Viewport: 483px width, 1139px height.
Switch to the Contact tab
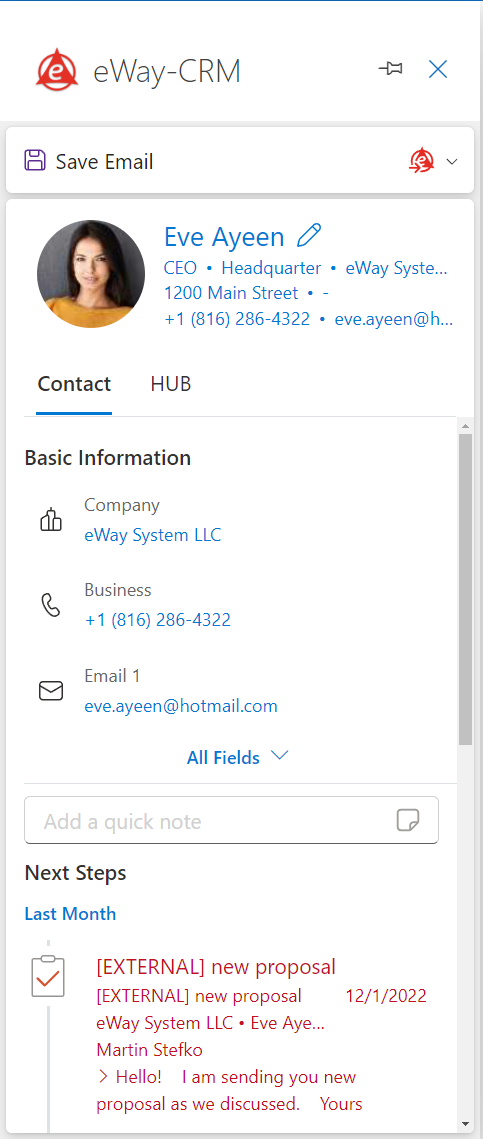[74, 384]
